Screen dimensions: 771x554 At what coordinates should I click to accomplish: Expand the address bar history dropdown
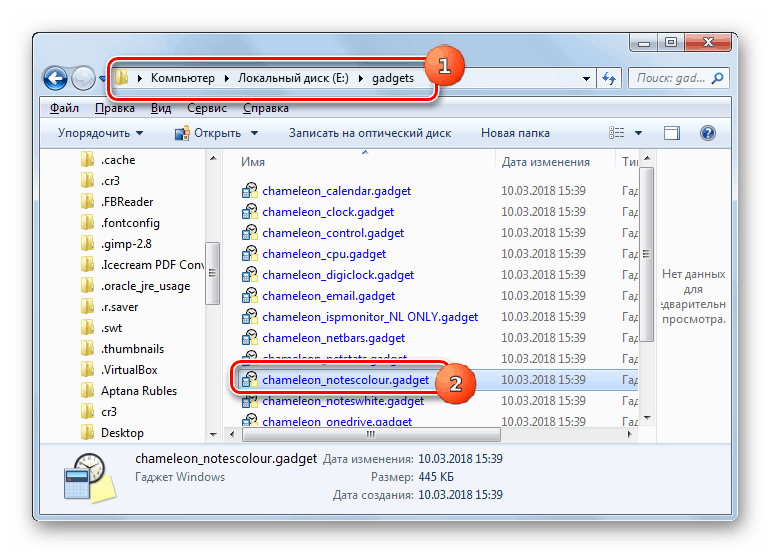pos(586,79)
